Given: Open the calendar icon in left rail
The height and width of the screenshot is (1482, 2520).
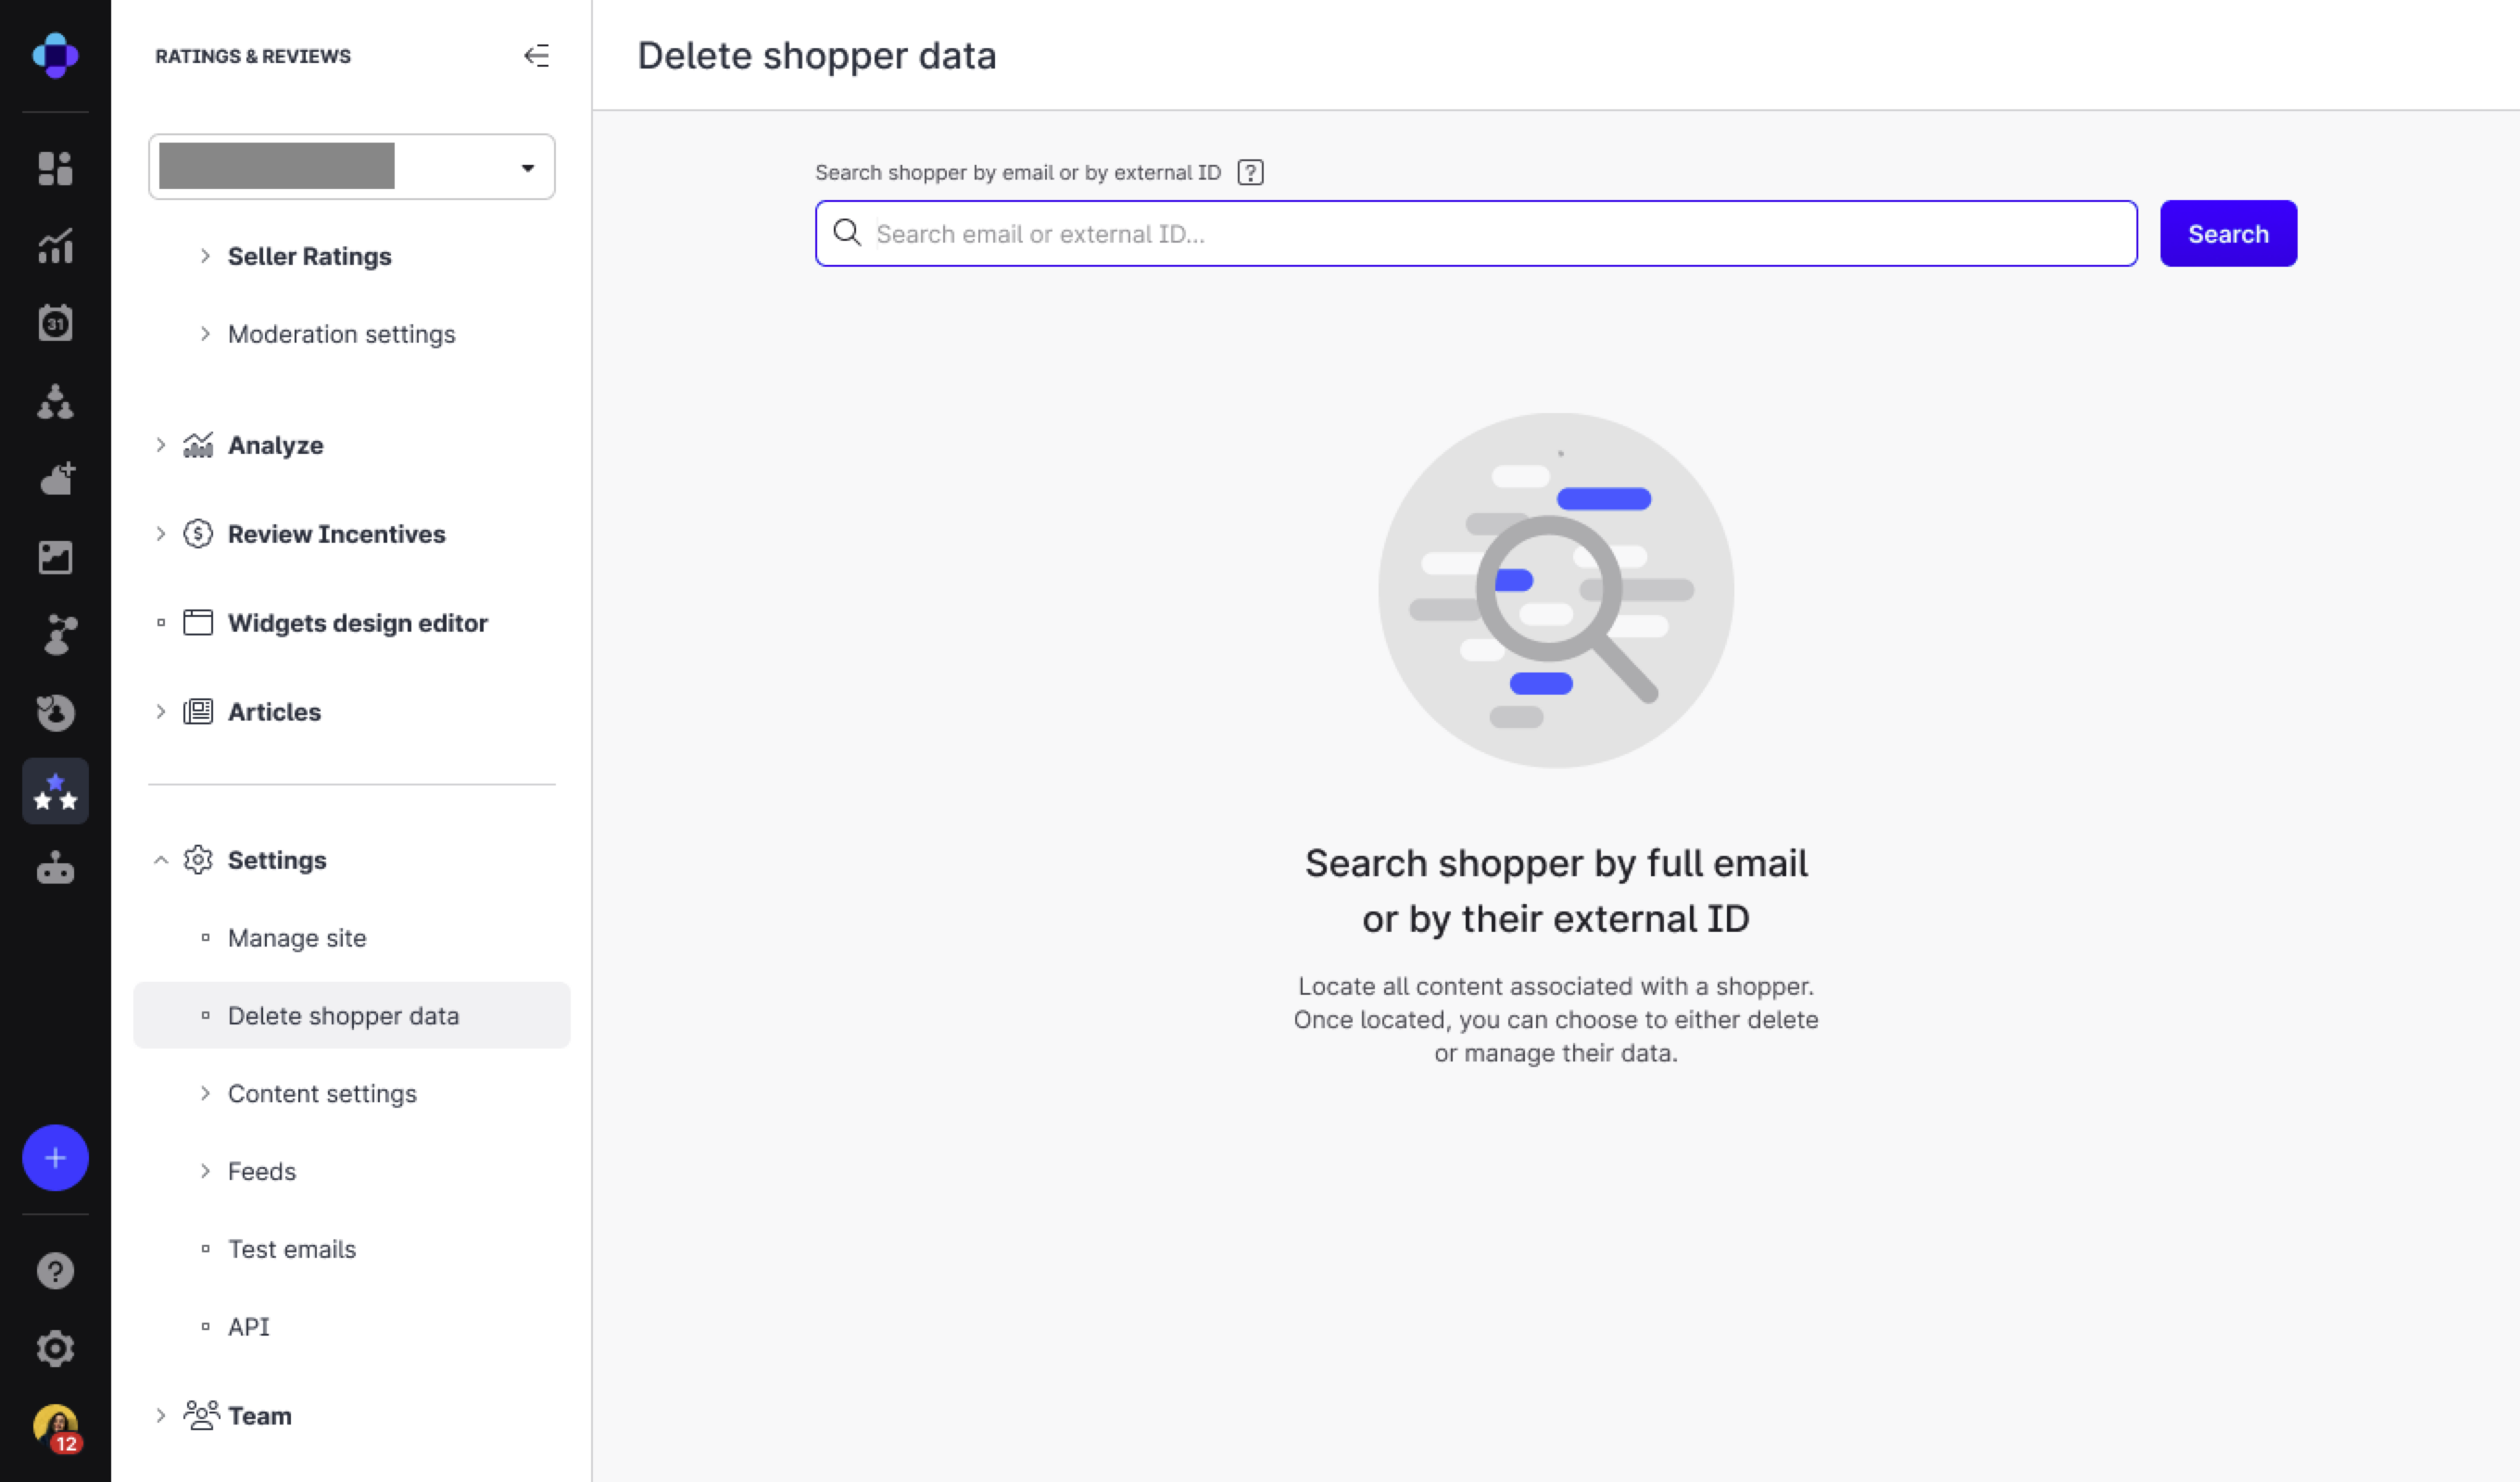Looking at the screenshot, I should point(55,323).
